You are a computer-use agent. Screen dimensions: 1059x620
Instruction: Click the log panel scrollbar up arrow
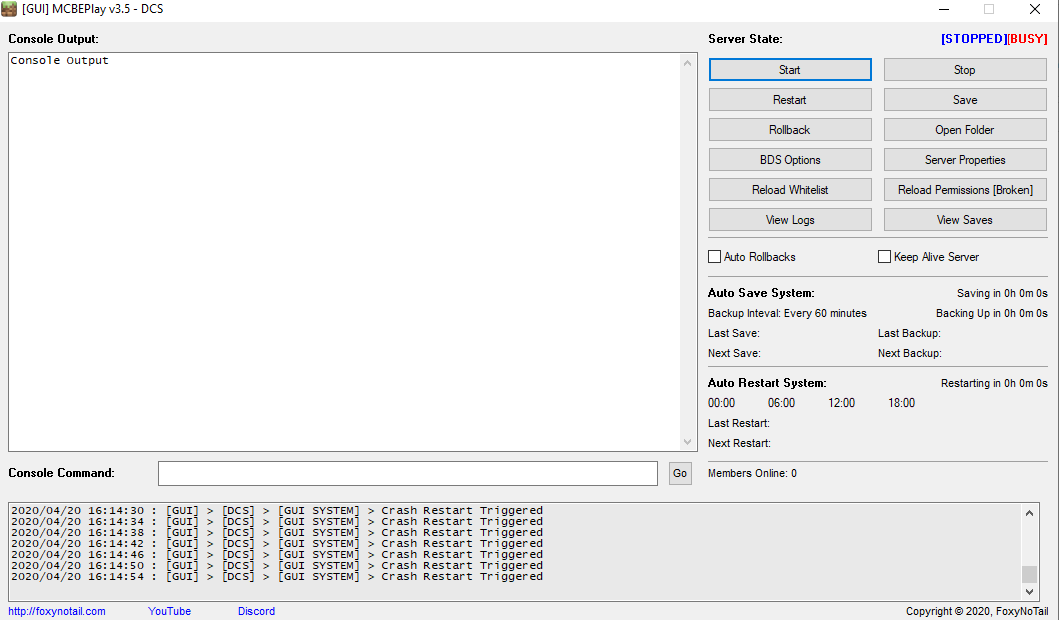coord(1029,513)
